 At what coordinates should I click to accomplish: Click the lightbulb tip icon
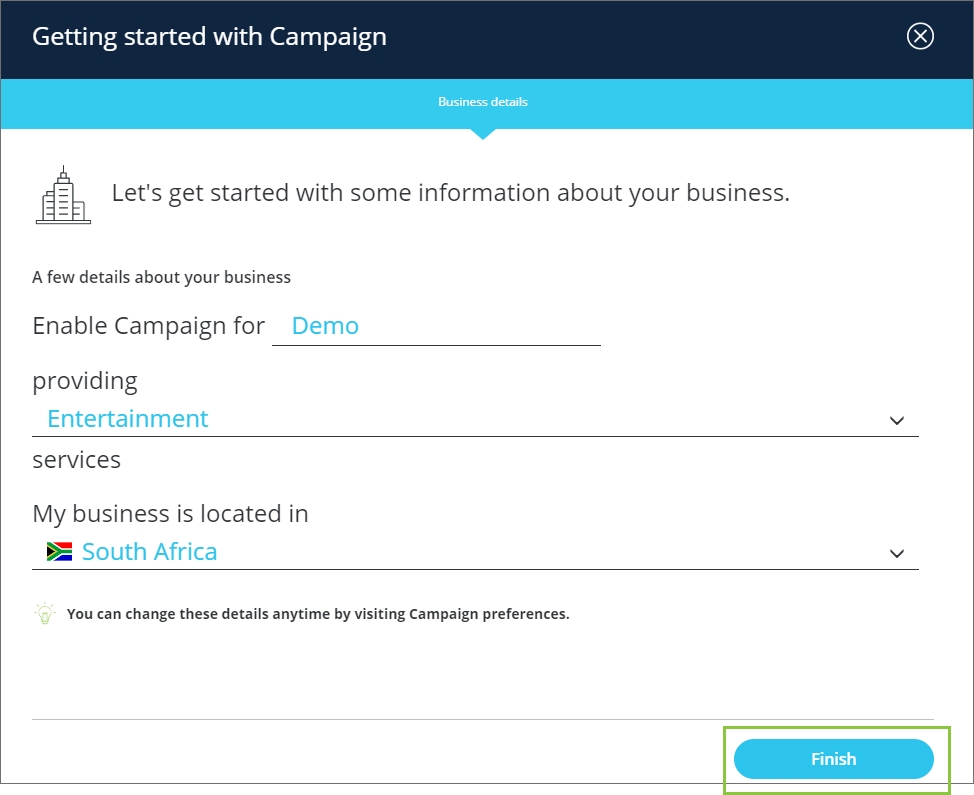[44, 613]
